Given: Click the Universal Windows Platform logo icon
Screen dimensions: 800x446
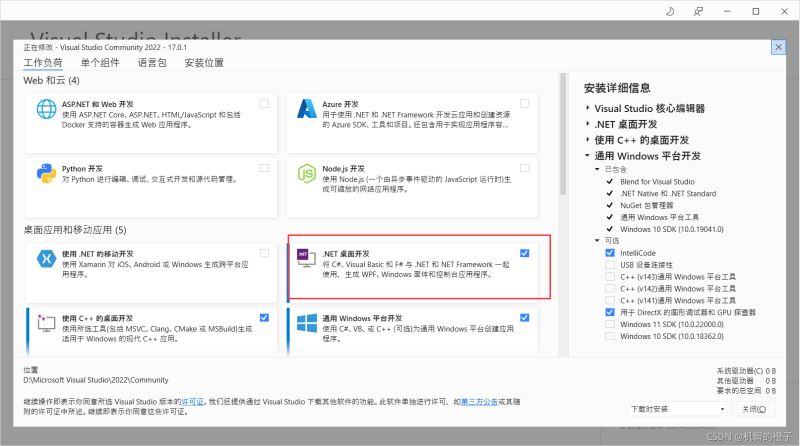Looking at the screenshot, I should (307, 323).
